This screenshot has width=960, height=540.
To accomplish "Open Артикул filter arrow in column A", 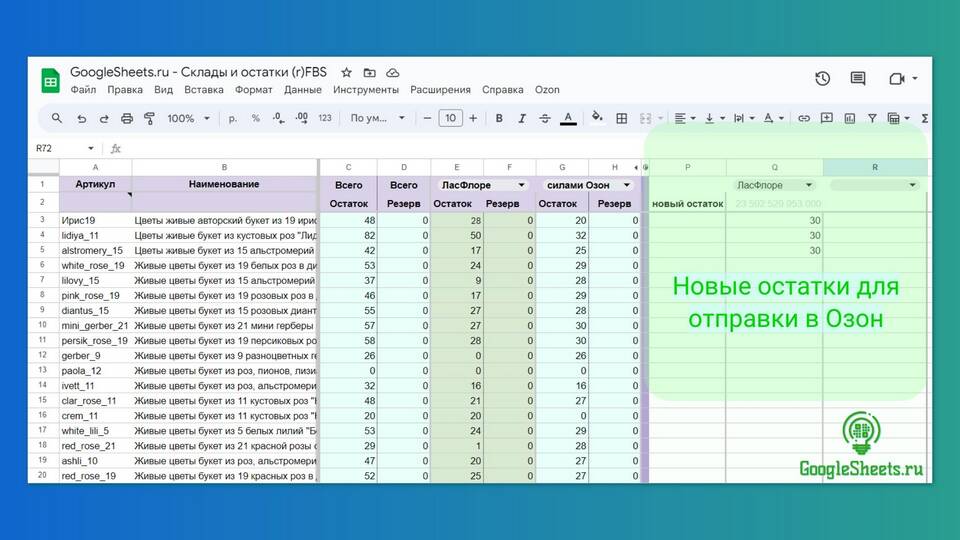I will (129, 195).
